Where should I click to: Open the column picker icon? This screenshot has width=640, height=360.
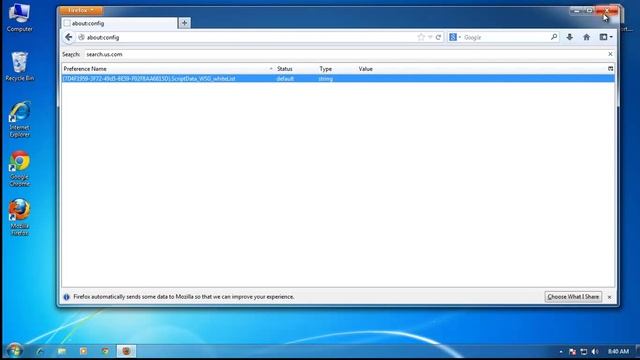tap(611, 69)
